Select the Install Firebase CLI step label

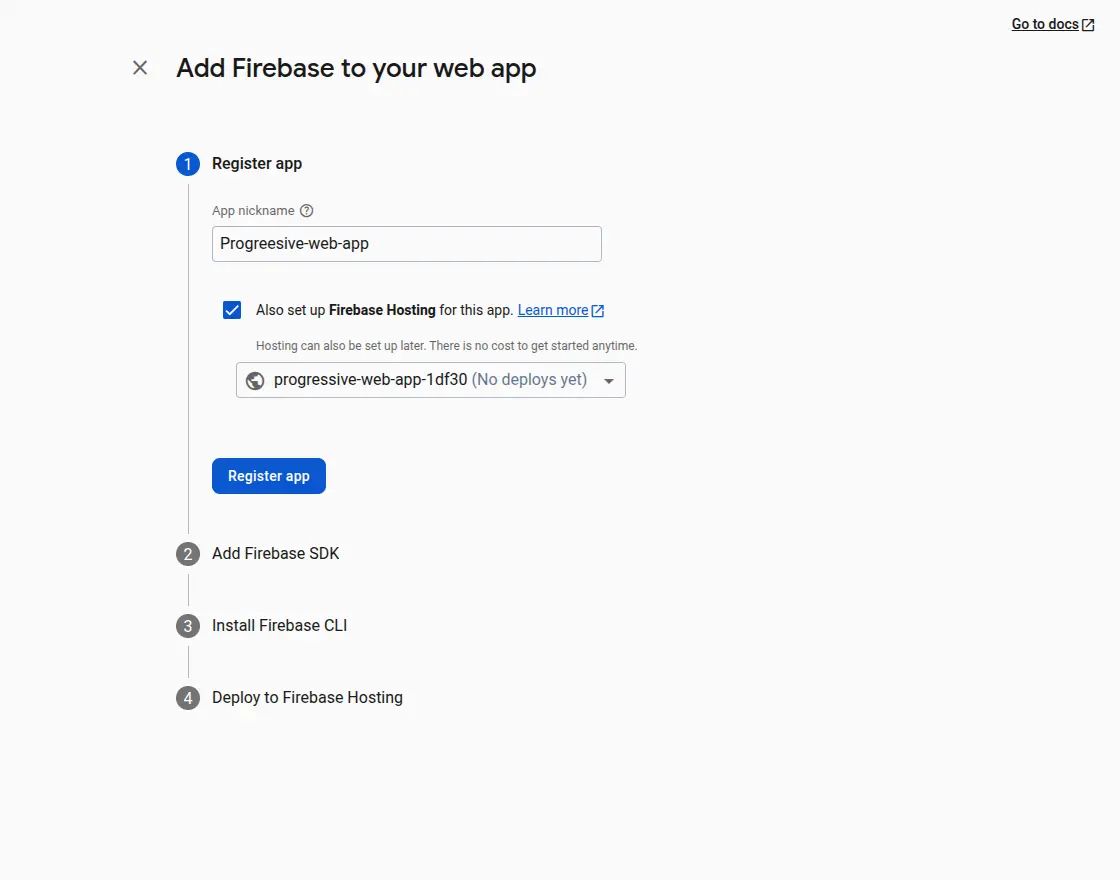pos(279,625)
